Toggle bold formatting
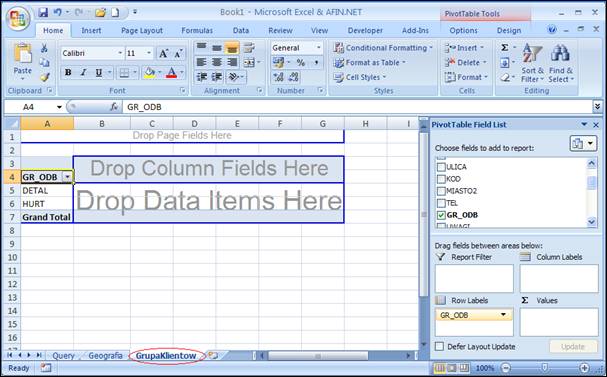This screenshot has width=607, height=377. [x=68, y=72]
